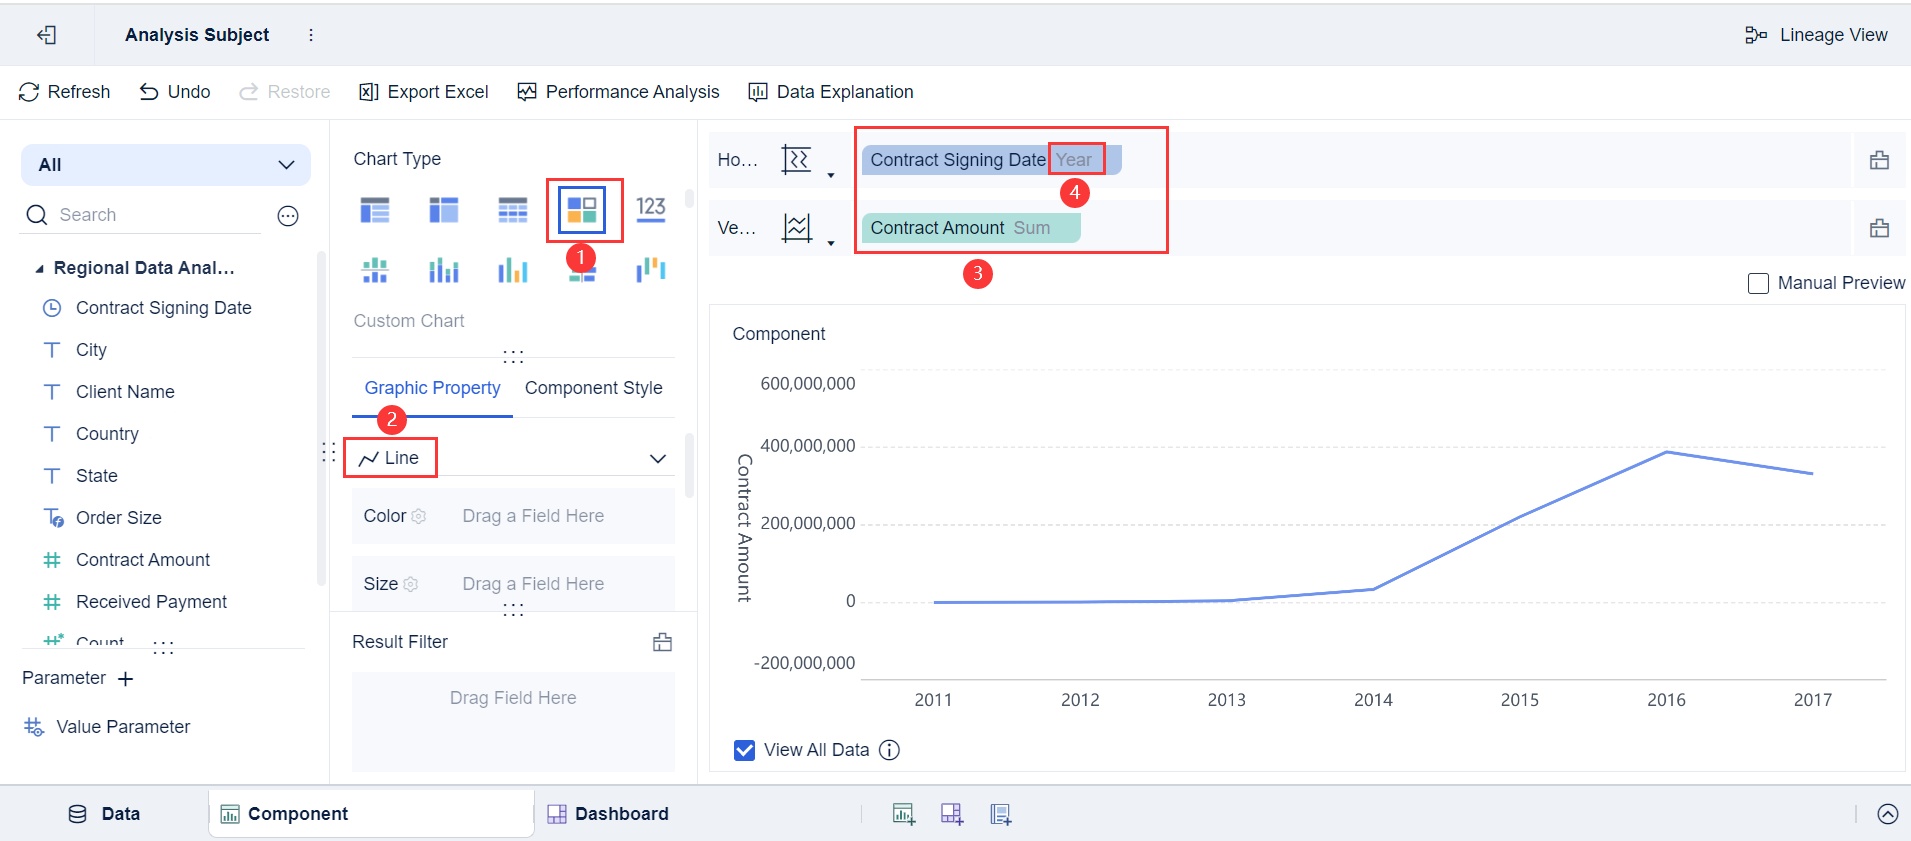The width and height of the screenshot is (1911, 841).
Task: Open the search options ellipsis icon
Action: pyautogui.click(x=288, y=216)
